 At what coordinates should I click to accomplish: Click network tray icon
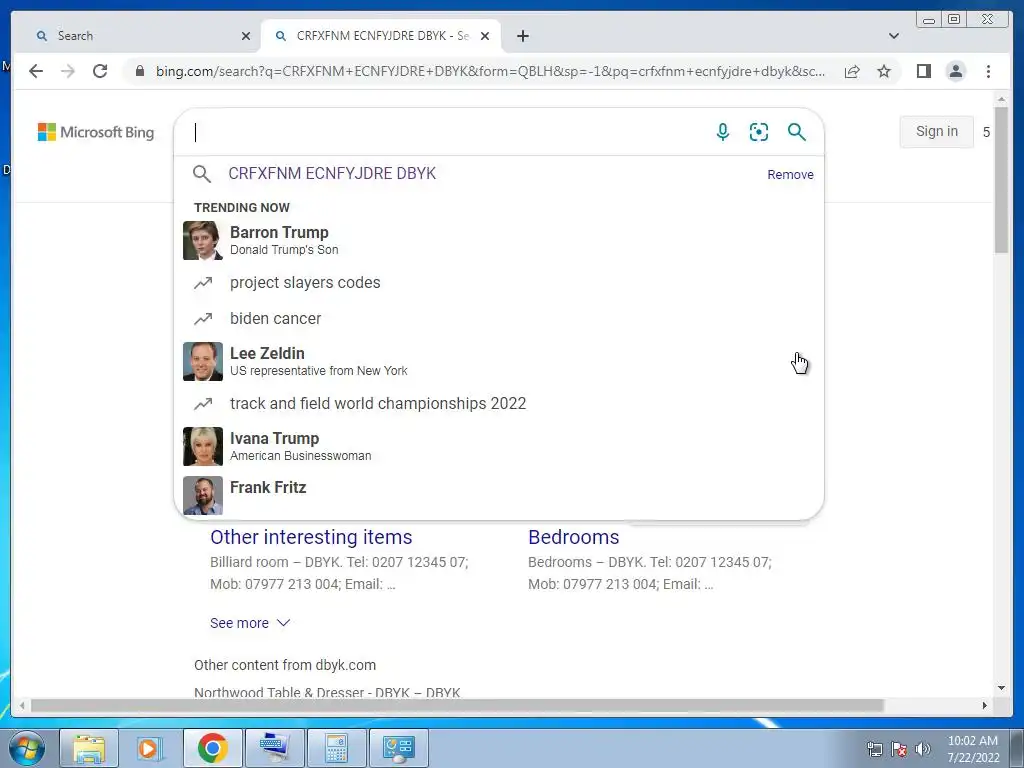[x=874, y=749]
